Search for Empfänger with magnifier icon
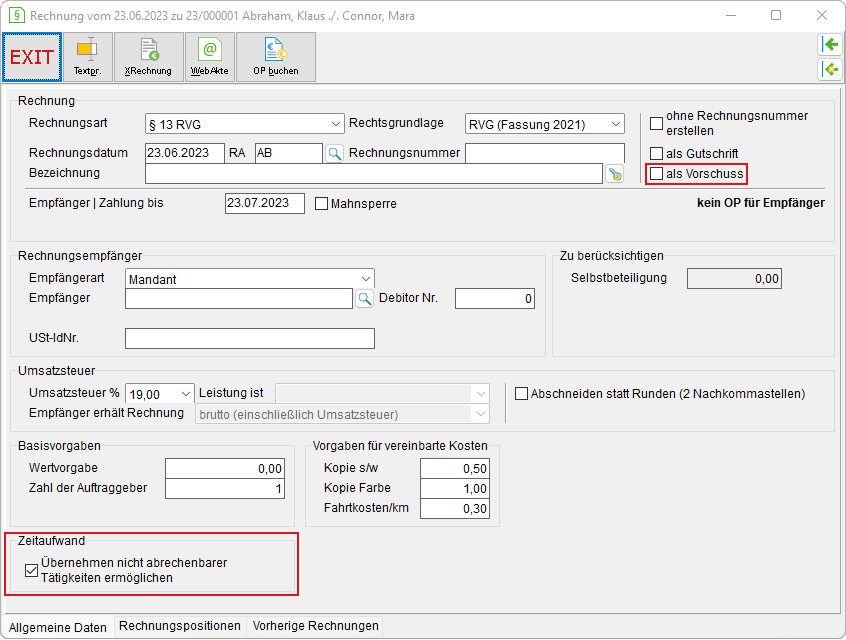 pyautogui.click(x=365, y=298)
